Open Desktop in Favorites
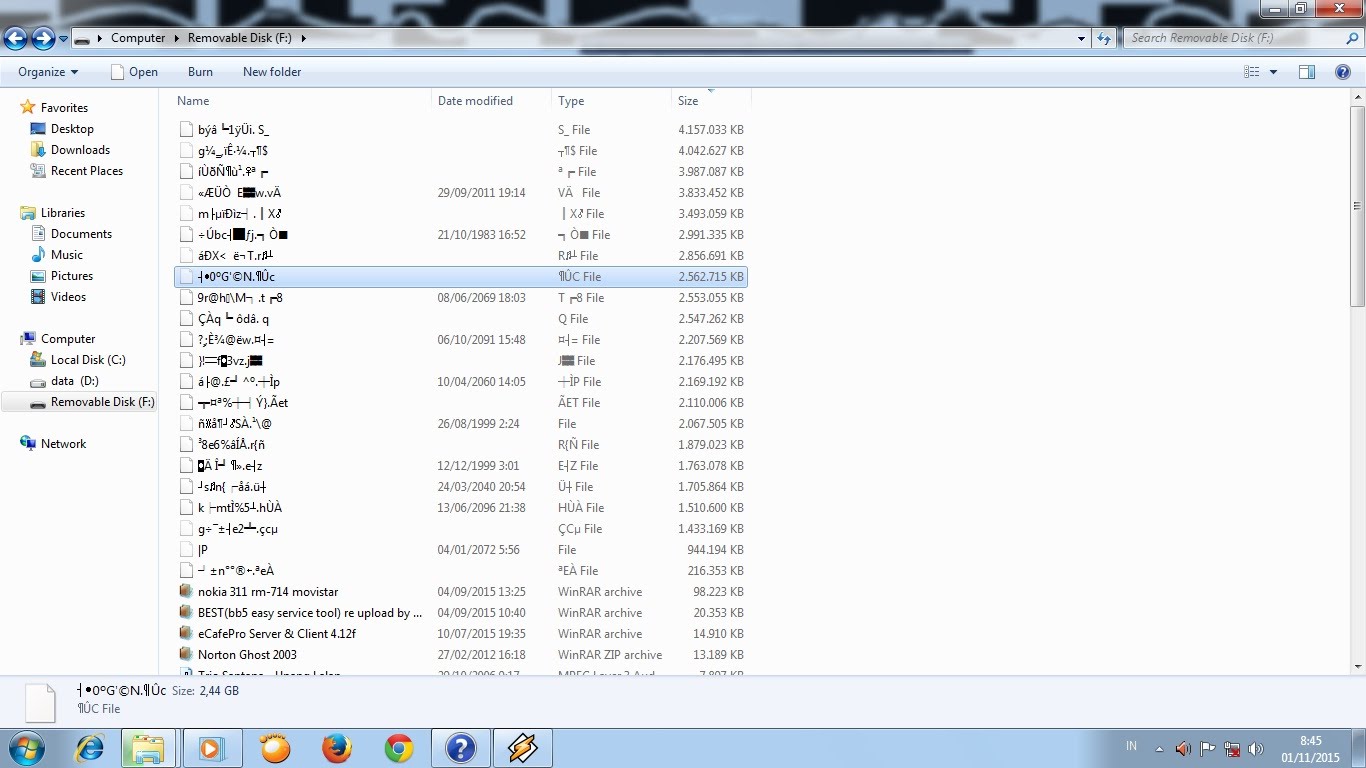This screenshot has height=768, width=1366. coord(72,129)
